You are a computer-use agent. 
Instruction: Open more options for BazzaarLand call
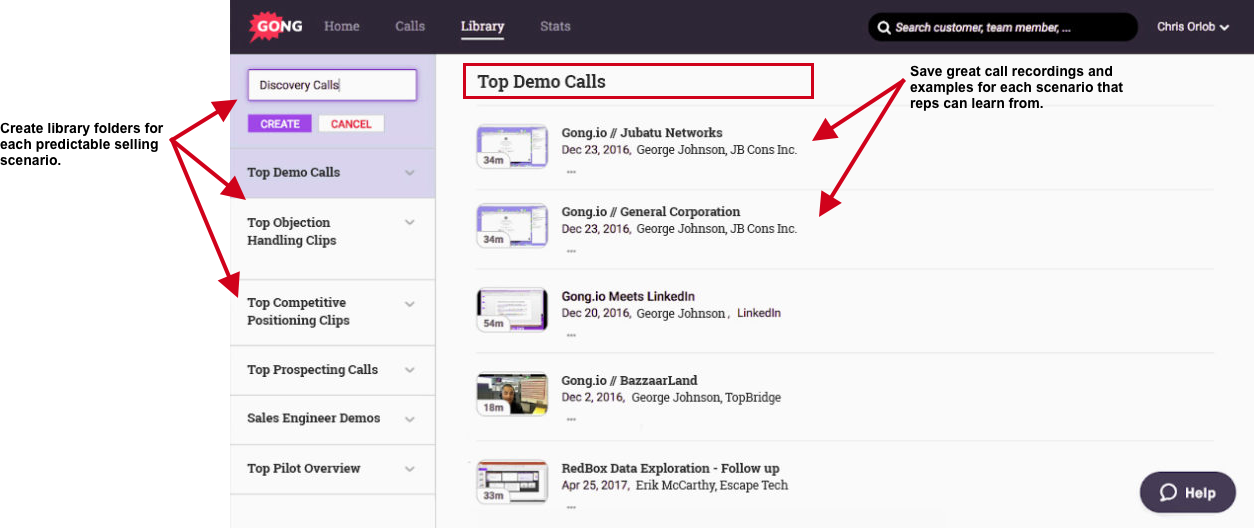[x=571, y=419]
